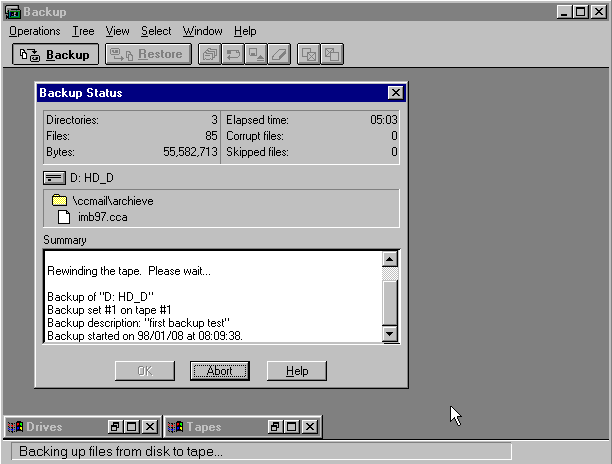Viewport: 612px width, 464px height.
Task: Open the Window menu
Action: click(203, 31)
